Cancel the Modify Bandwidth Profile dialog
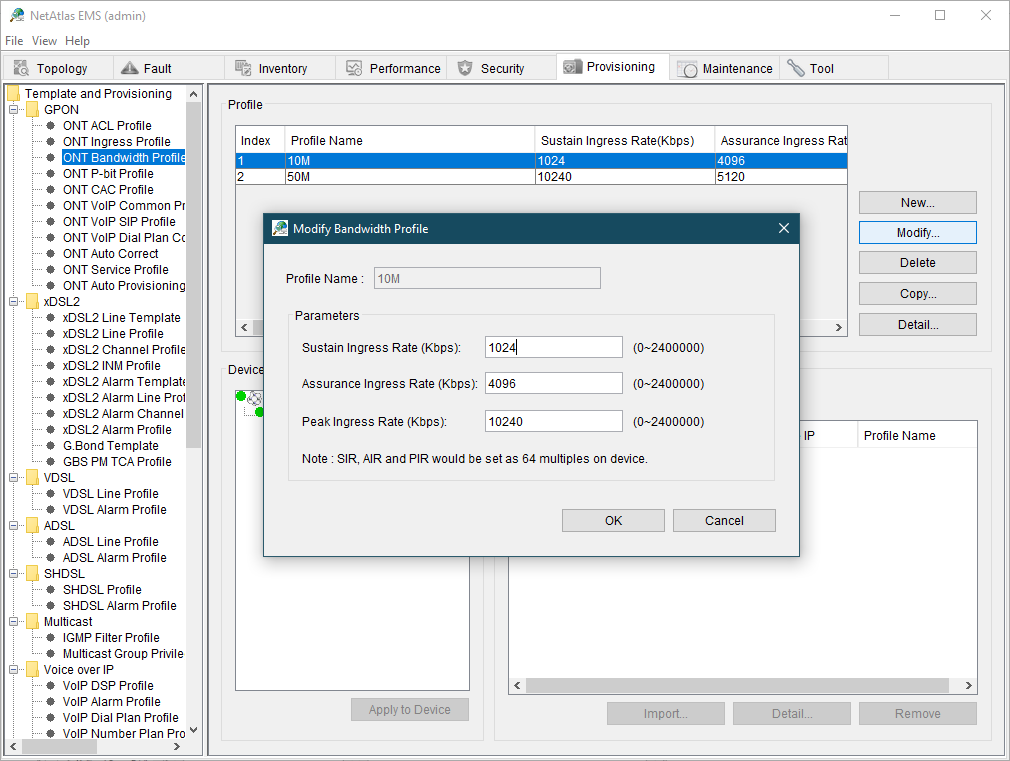The image size is (1010, 761). tap(724, 520)
